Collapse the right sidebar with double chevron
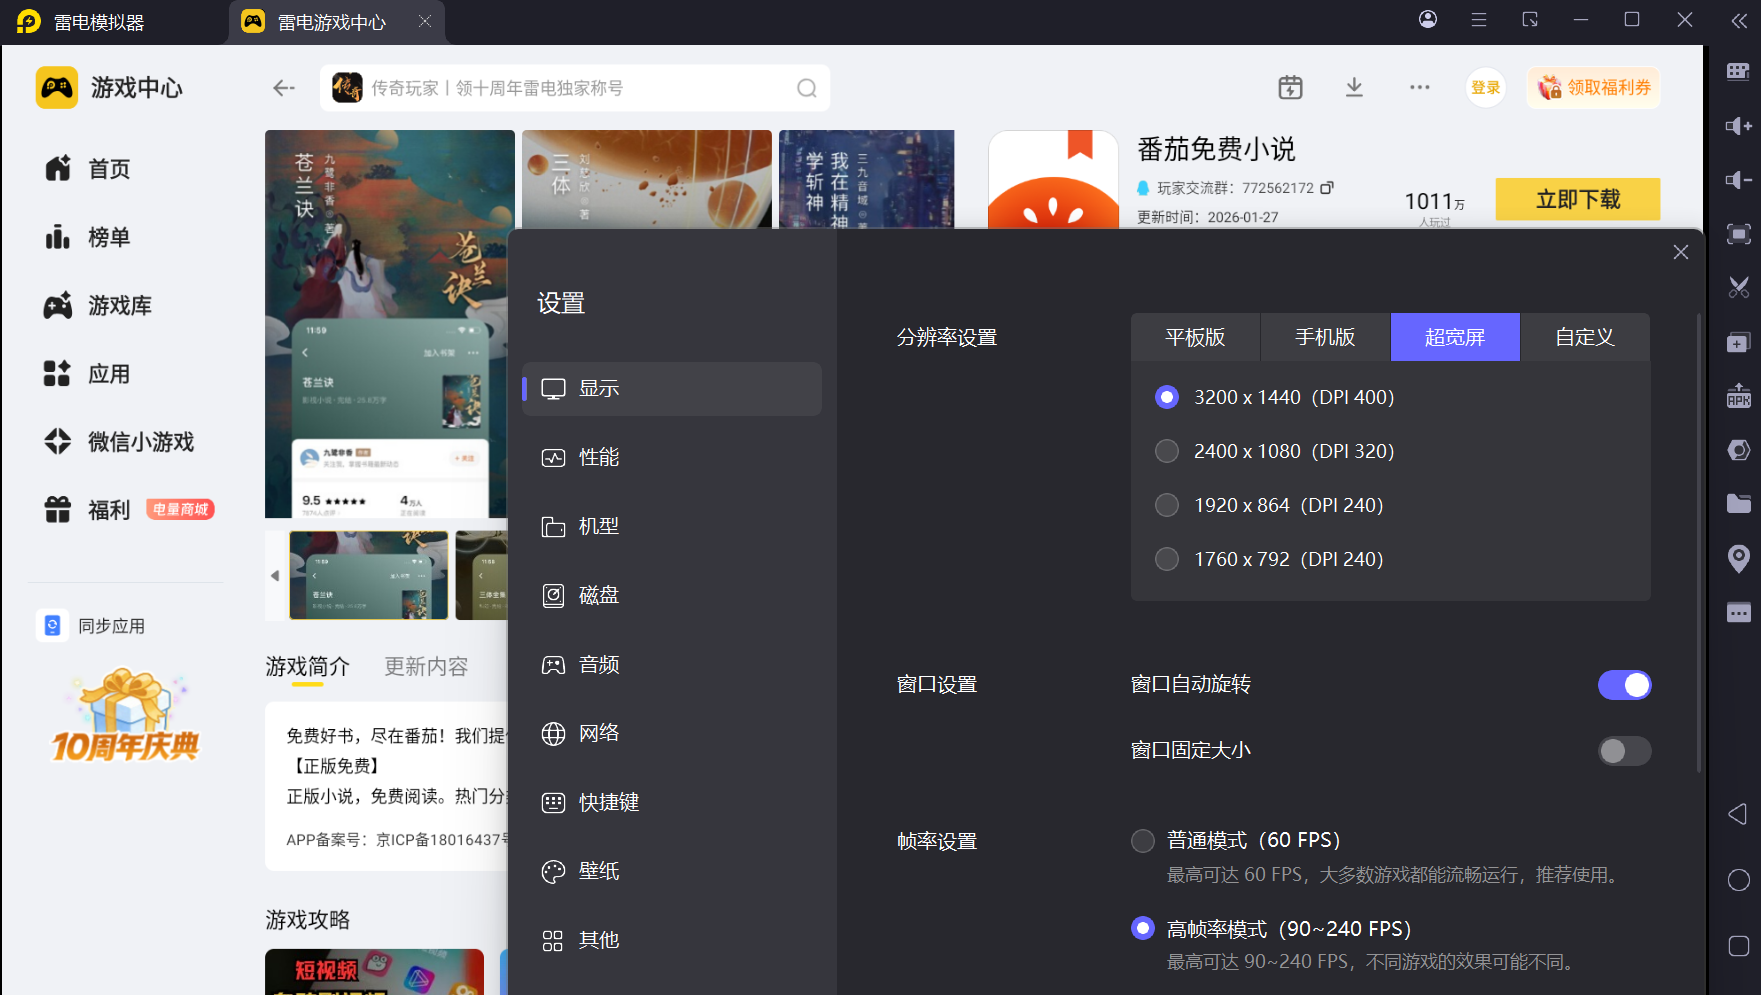Viewport: 1761px width, 995px height. coord(1739,20)
